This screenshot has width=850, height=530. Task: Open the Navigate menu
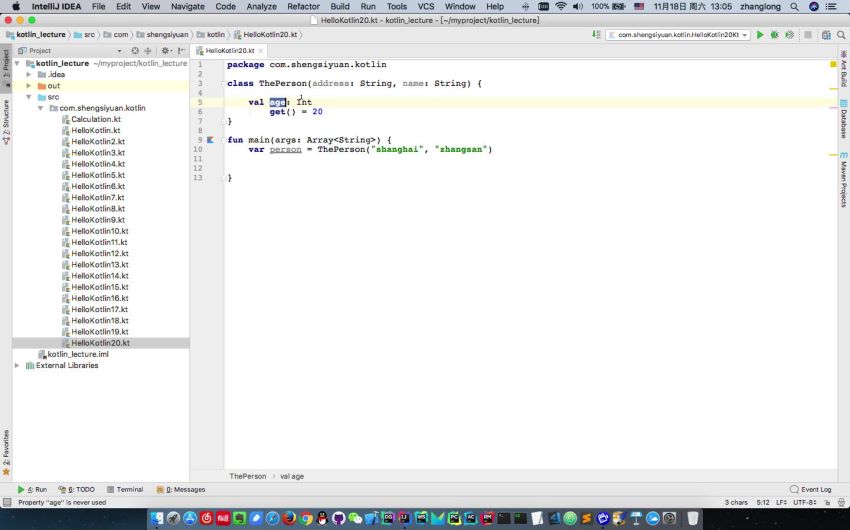(x=188, y=7)
